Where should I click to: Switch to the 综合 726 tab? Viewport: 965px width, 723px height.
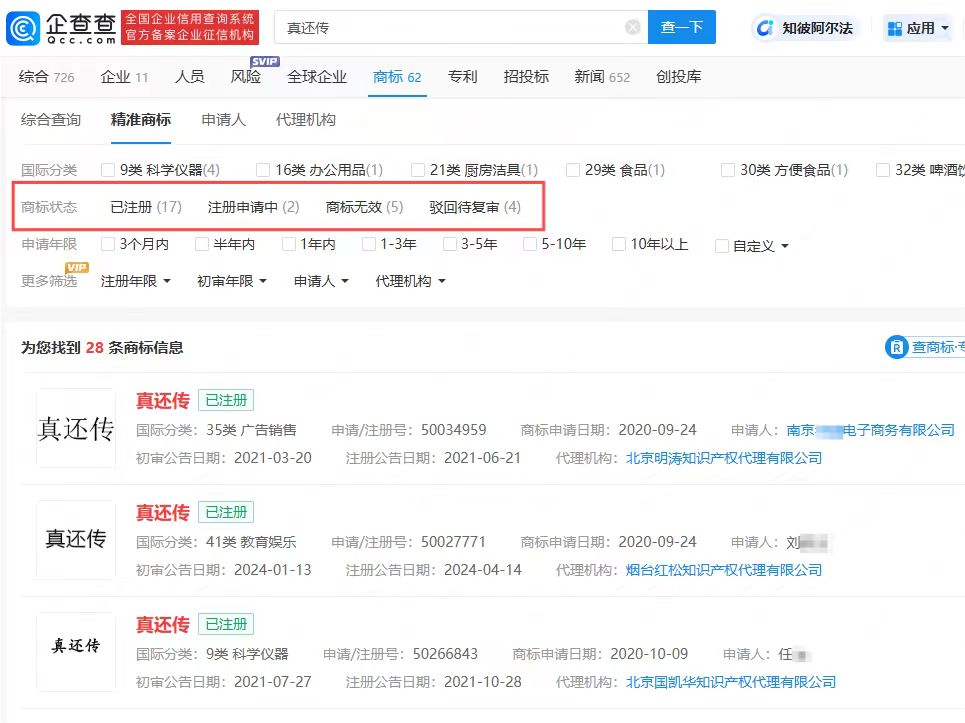pyautogui.click(x=46, y=77)
